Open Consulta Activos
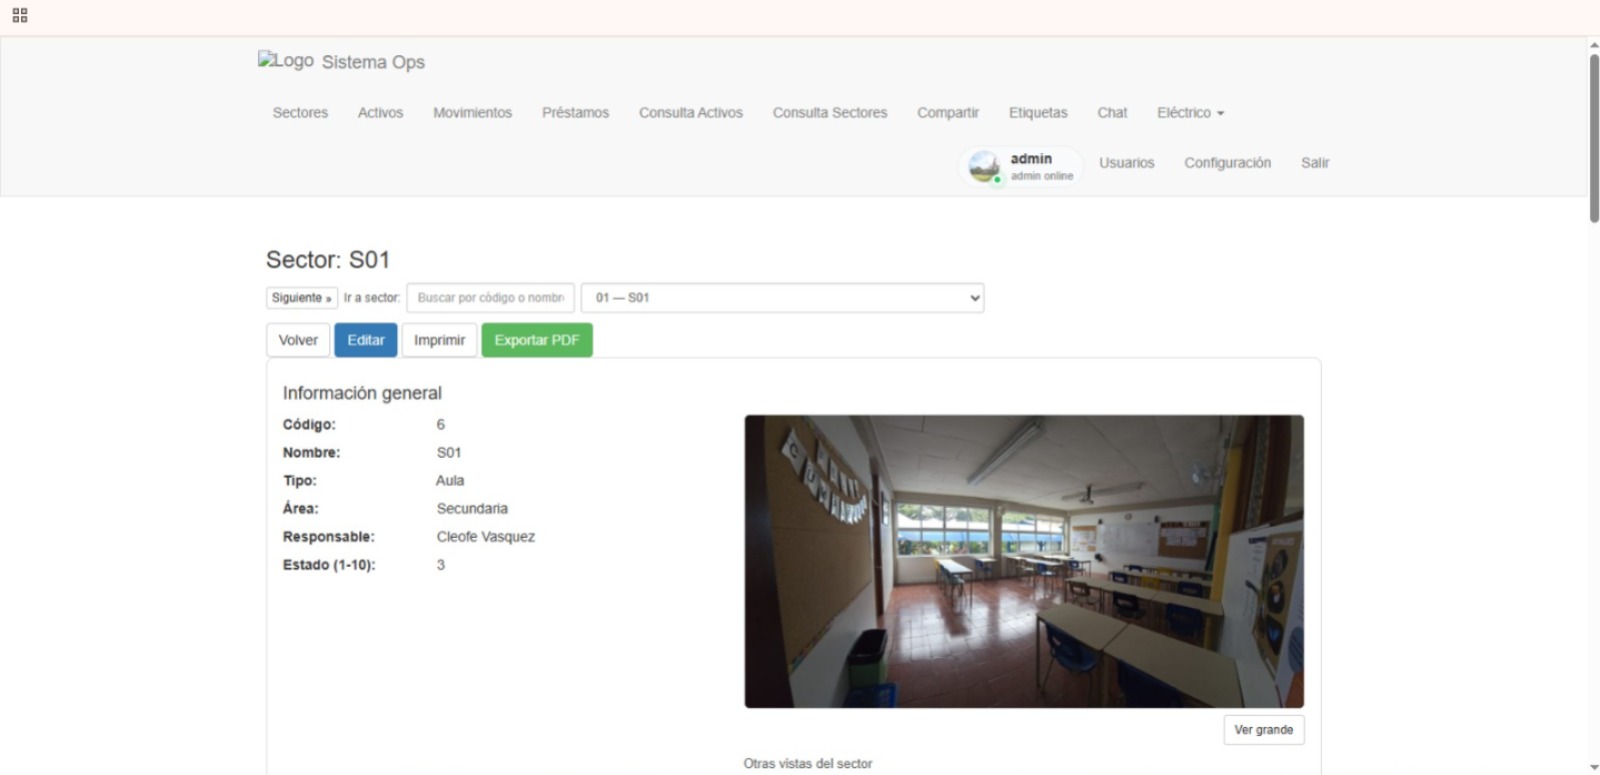Screen dimensions: 1600x775 tap(690, 113)
